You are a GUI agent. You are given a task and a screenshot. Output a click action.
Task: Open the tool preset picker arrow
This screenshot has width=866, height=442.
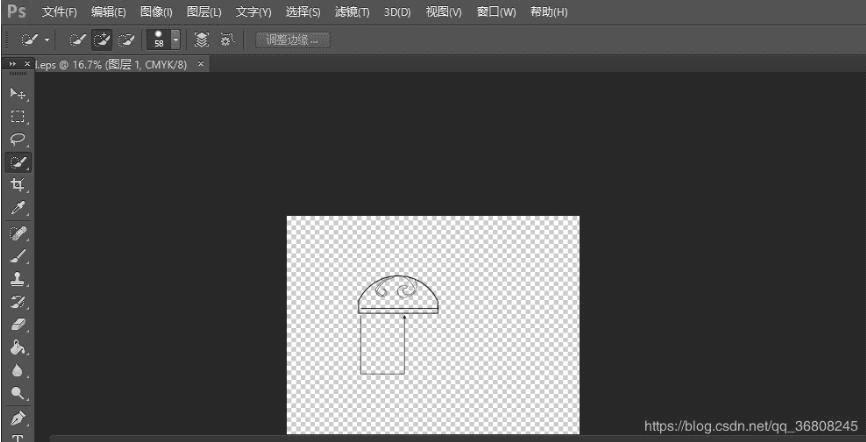[x=47, y=40]
